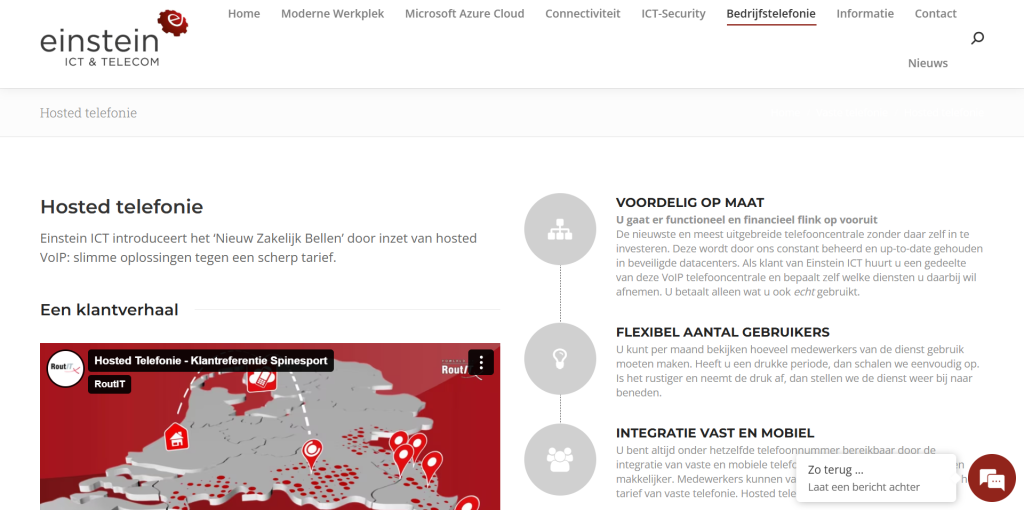Go to the Home menu item
Viewport: 1024px width, 510px height.
(x=244, y=14)
